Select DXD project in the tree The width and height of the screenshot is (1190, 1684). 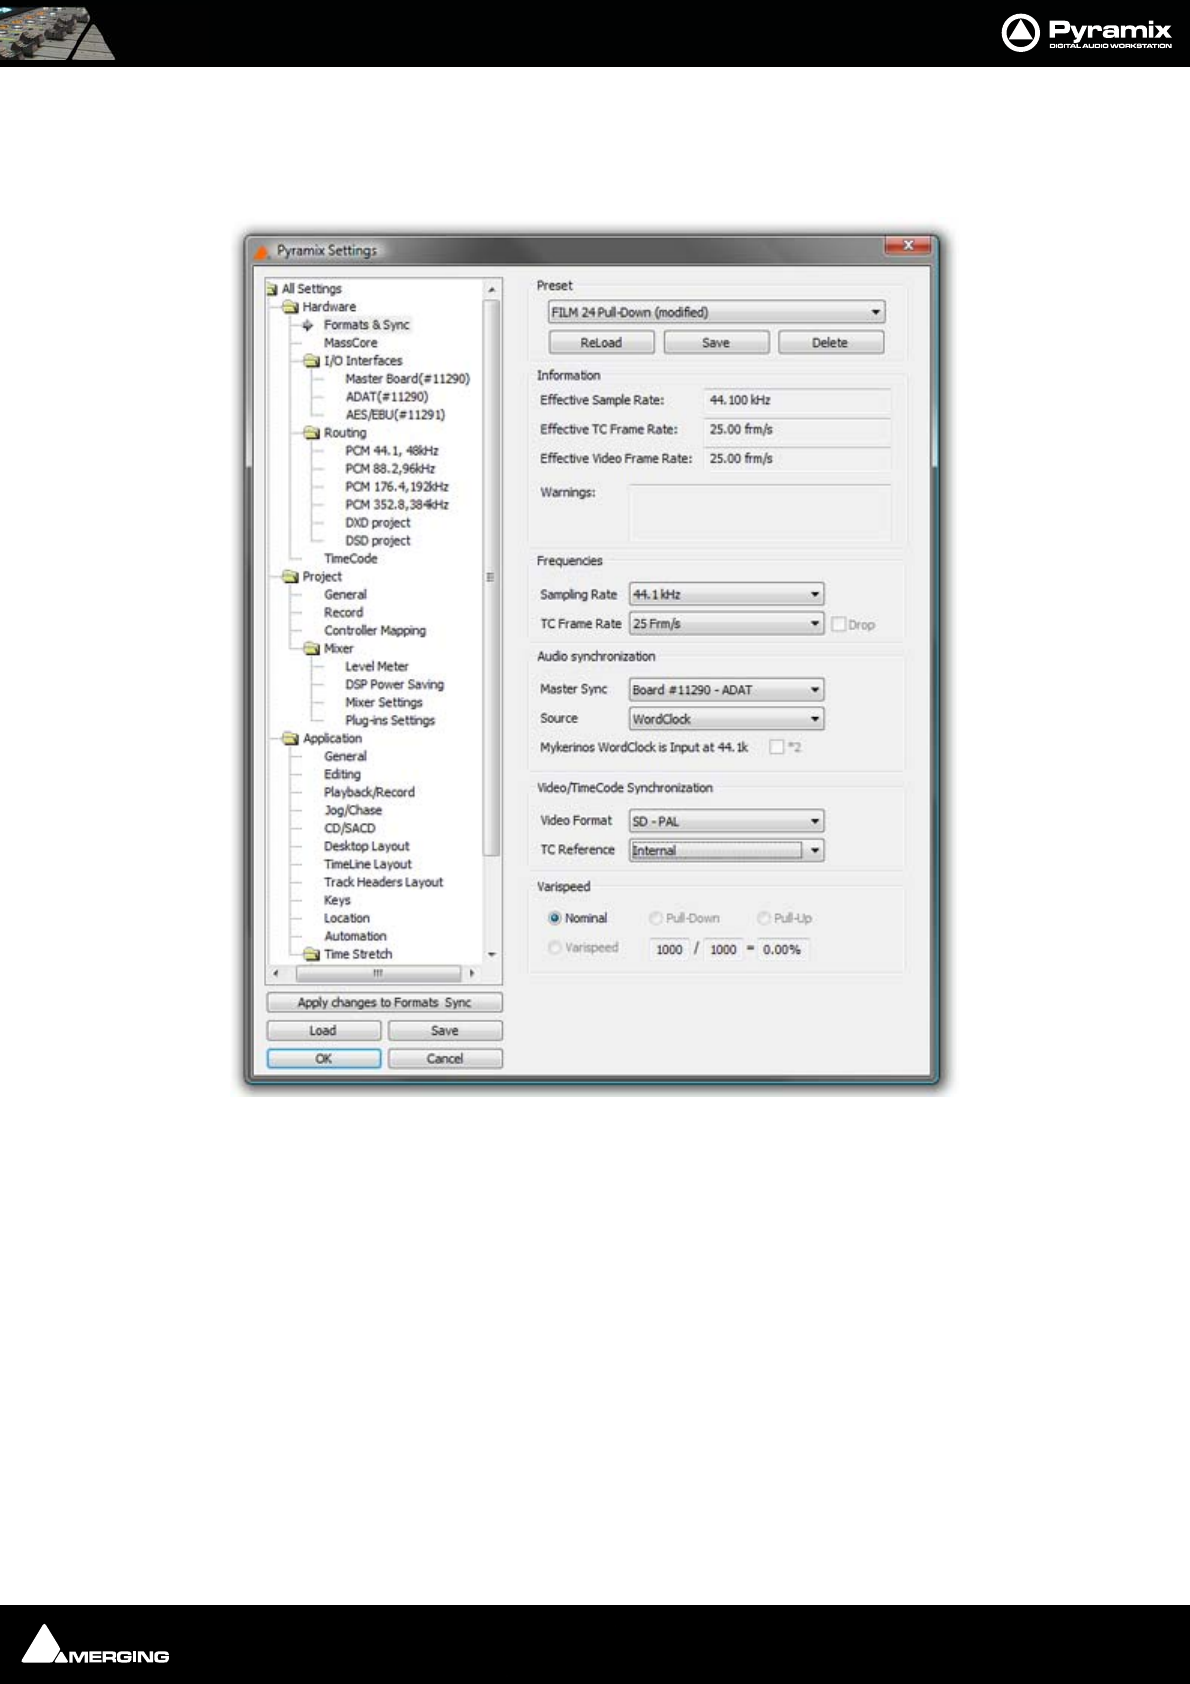click(377, 523)
